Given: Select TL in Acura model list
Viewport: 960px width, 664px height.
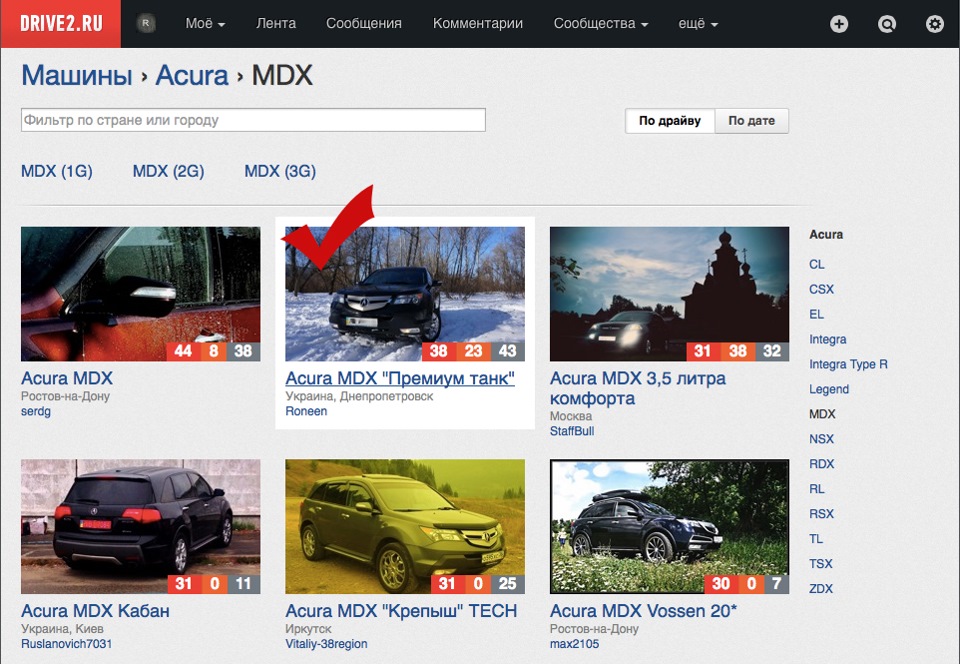Looking at the screenshot, I should click(816, 539).
